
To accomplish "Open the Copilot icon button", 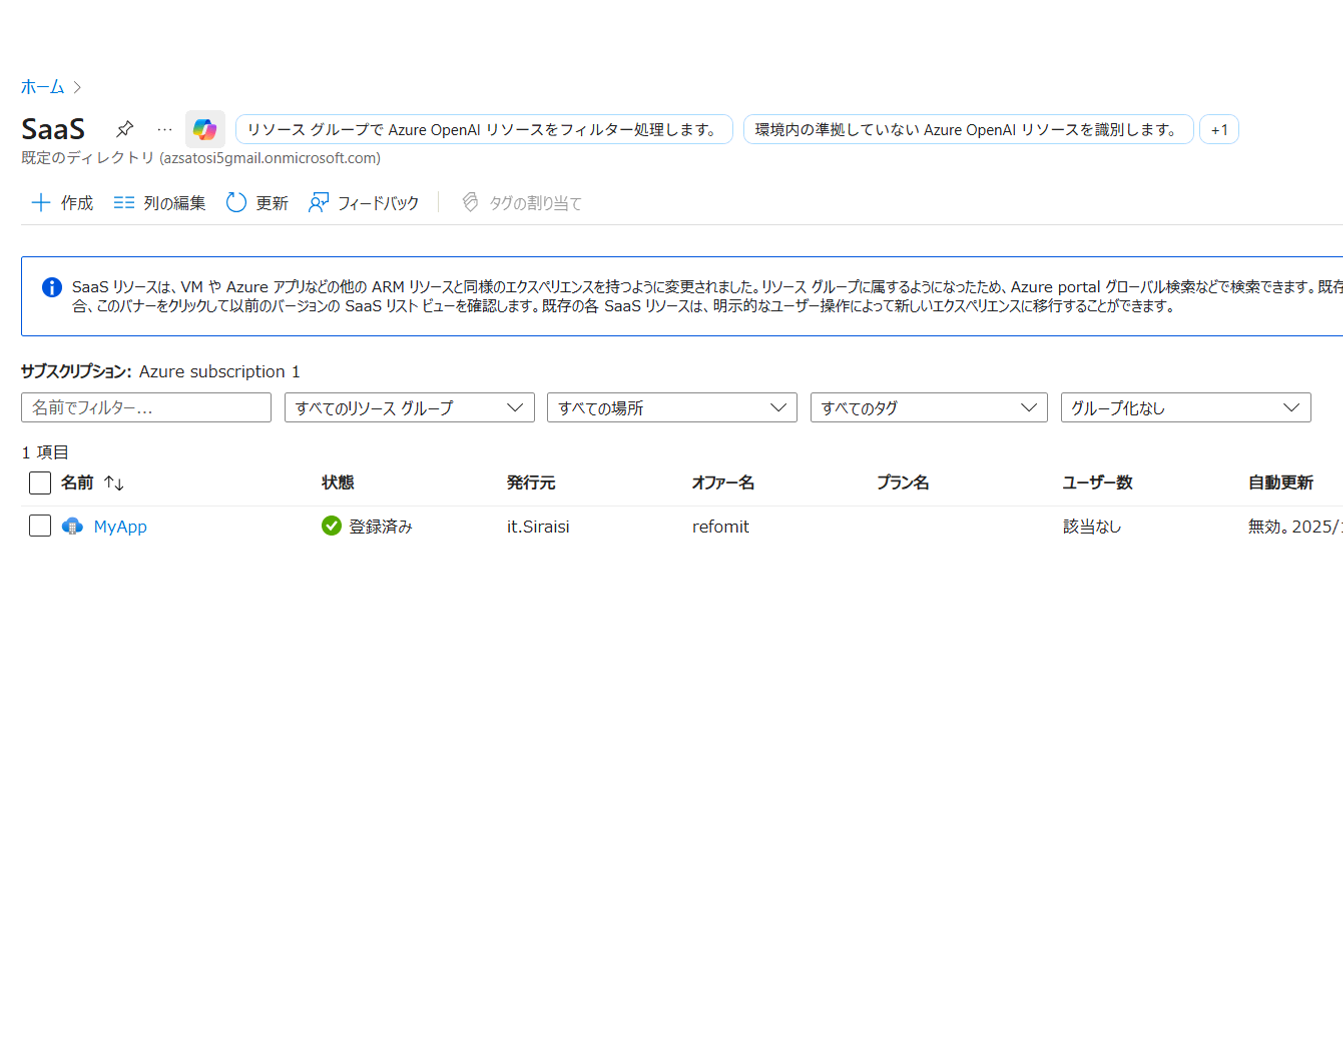I will point(205,129).
